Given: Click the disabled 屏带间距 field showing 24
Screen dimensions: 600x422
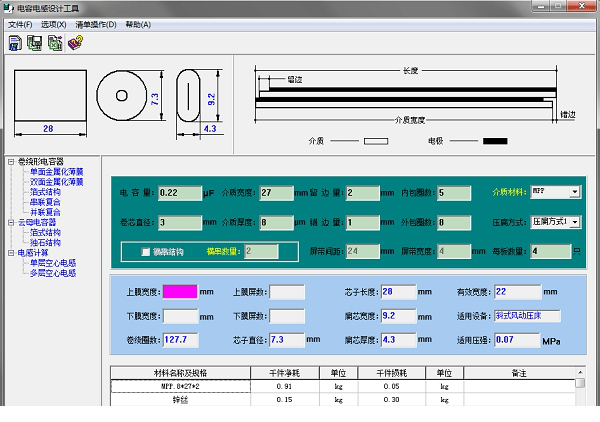Looking at the screenshot, I should (x=363, y=252).
